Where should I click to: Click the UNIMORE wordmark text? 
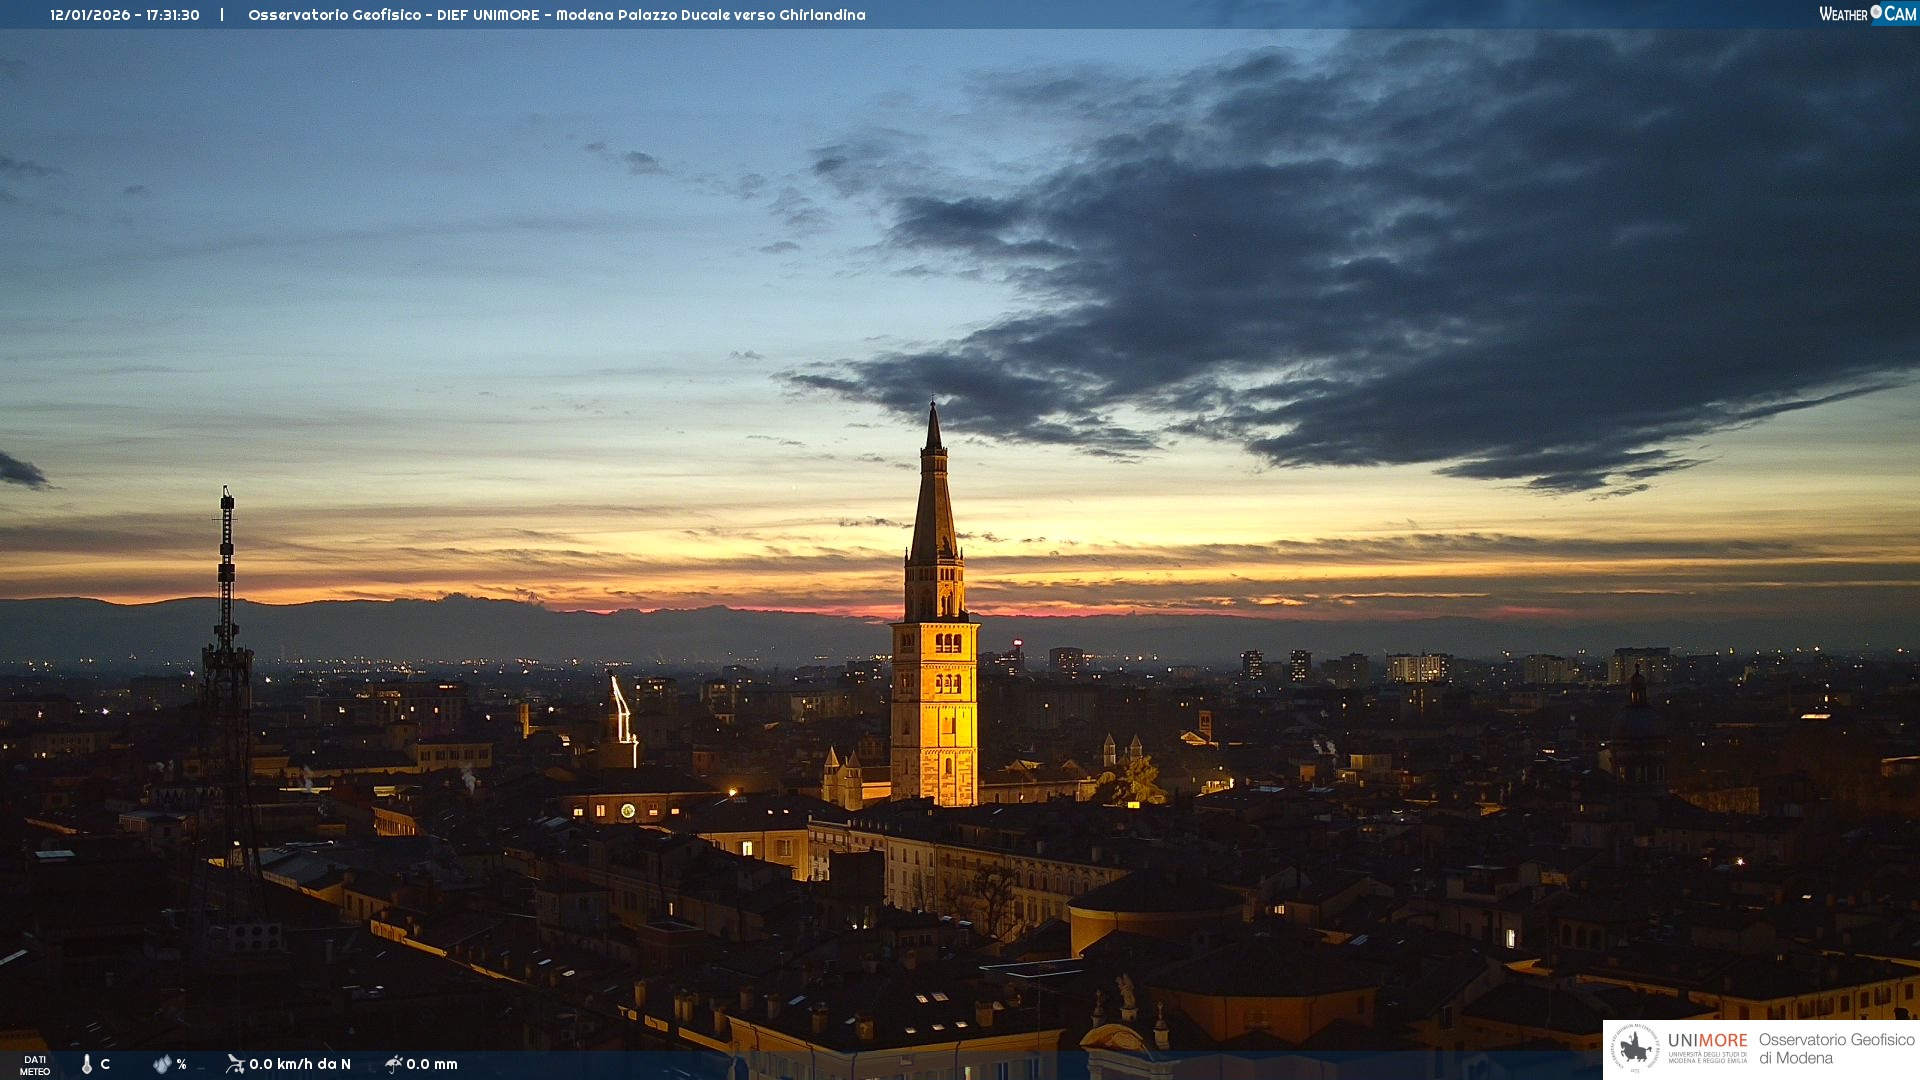[x=1707, y=1040]
